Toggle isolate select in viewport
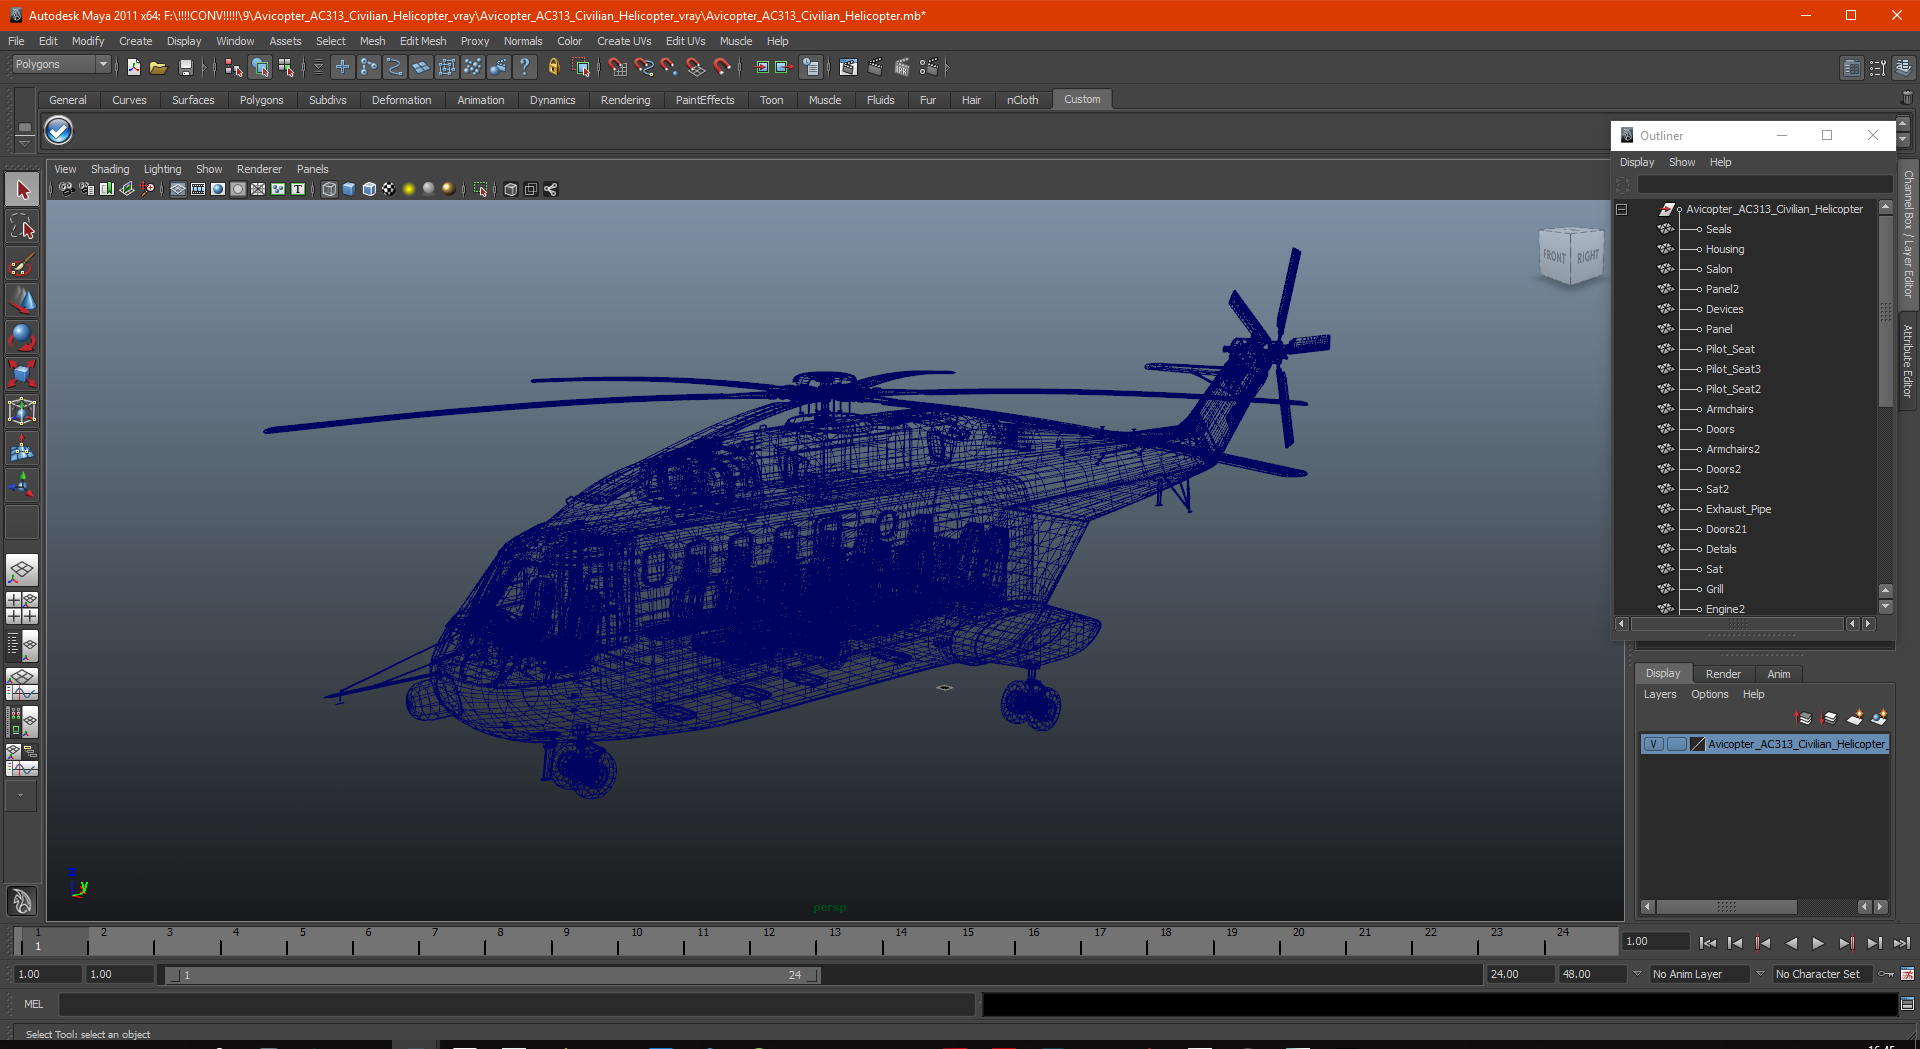The height and width of the screenshot is (1049, 1920). [x=481, y=189]
